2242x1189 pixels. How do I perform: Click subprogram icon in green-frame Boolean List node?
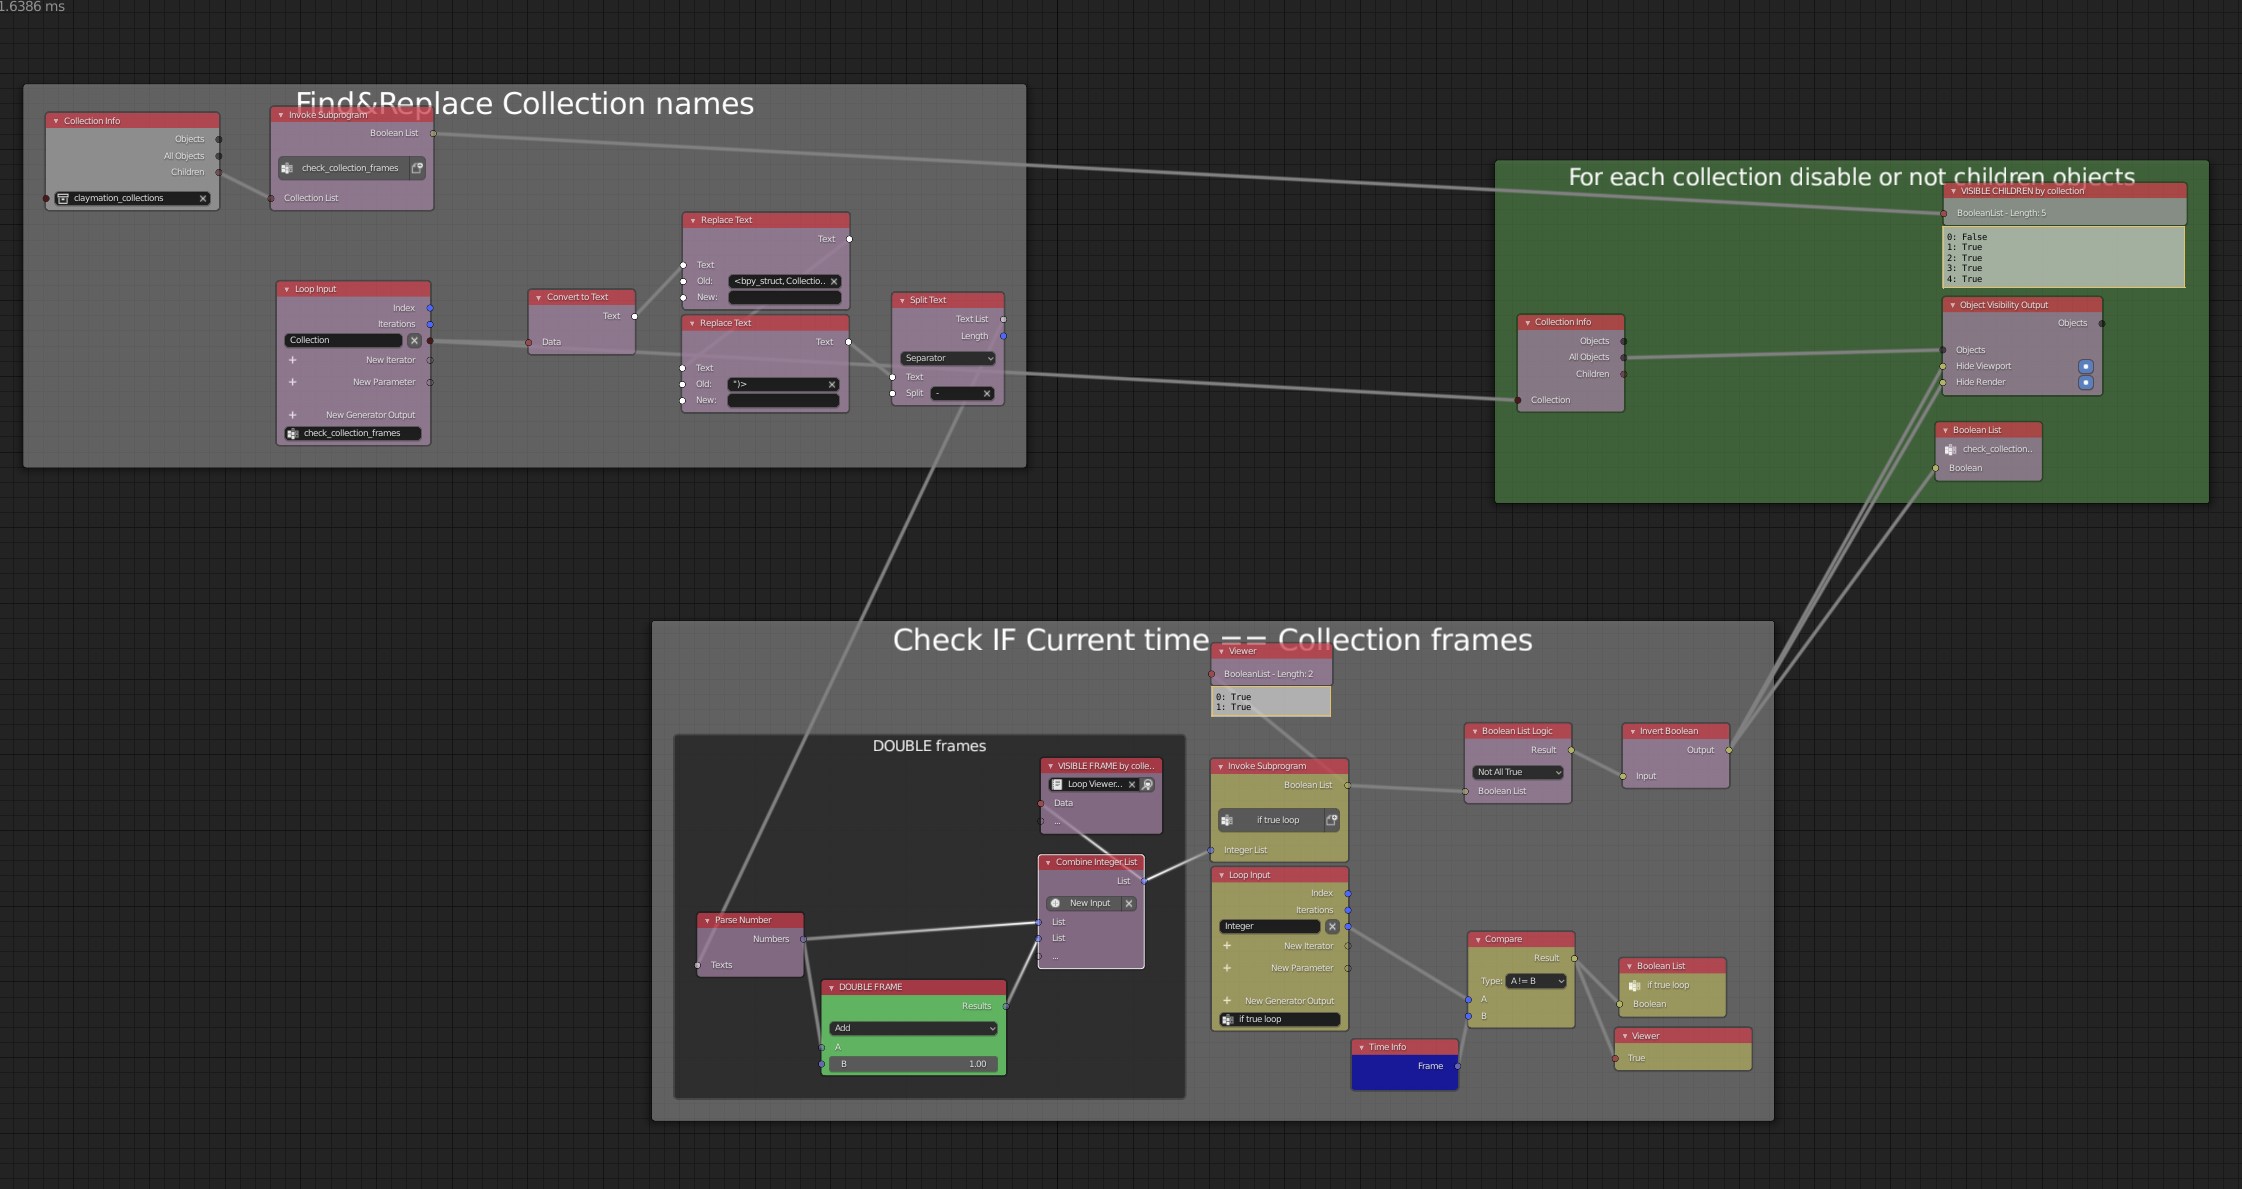point(1950,449)
